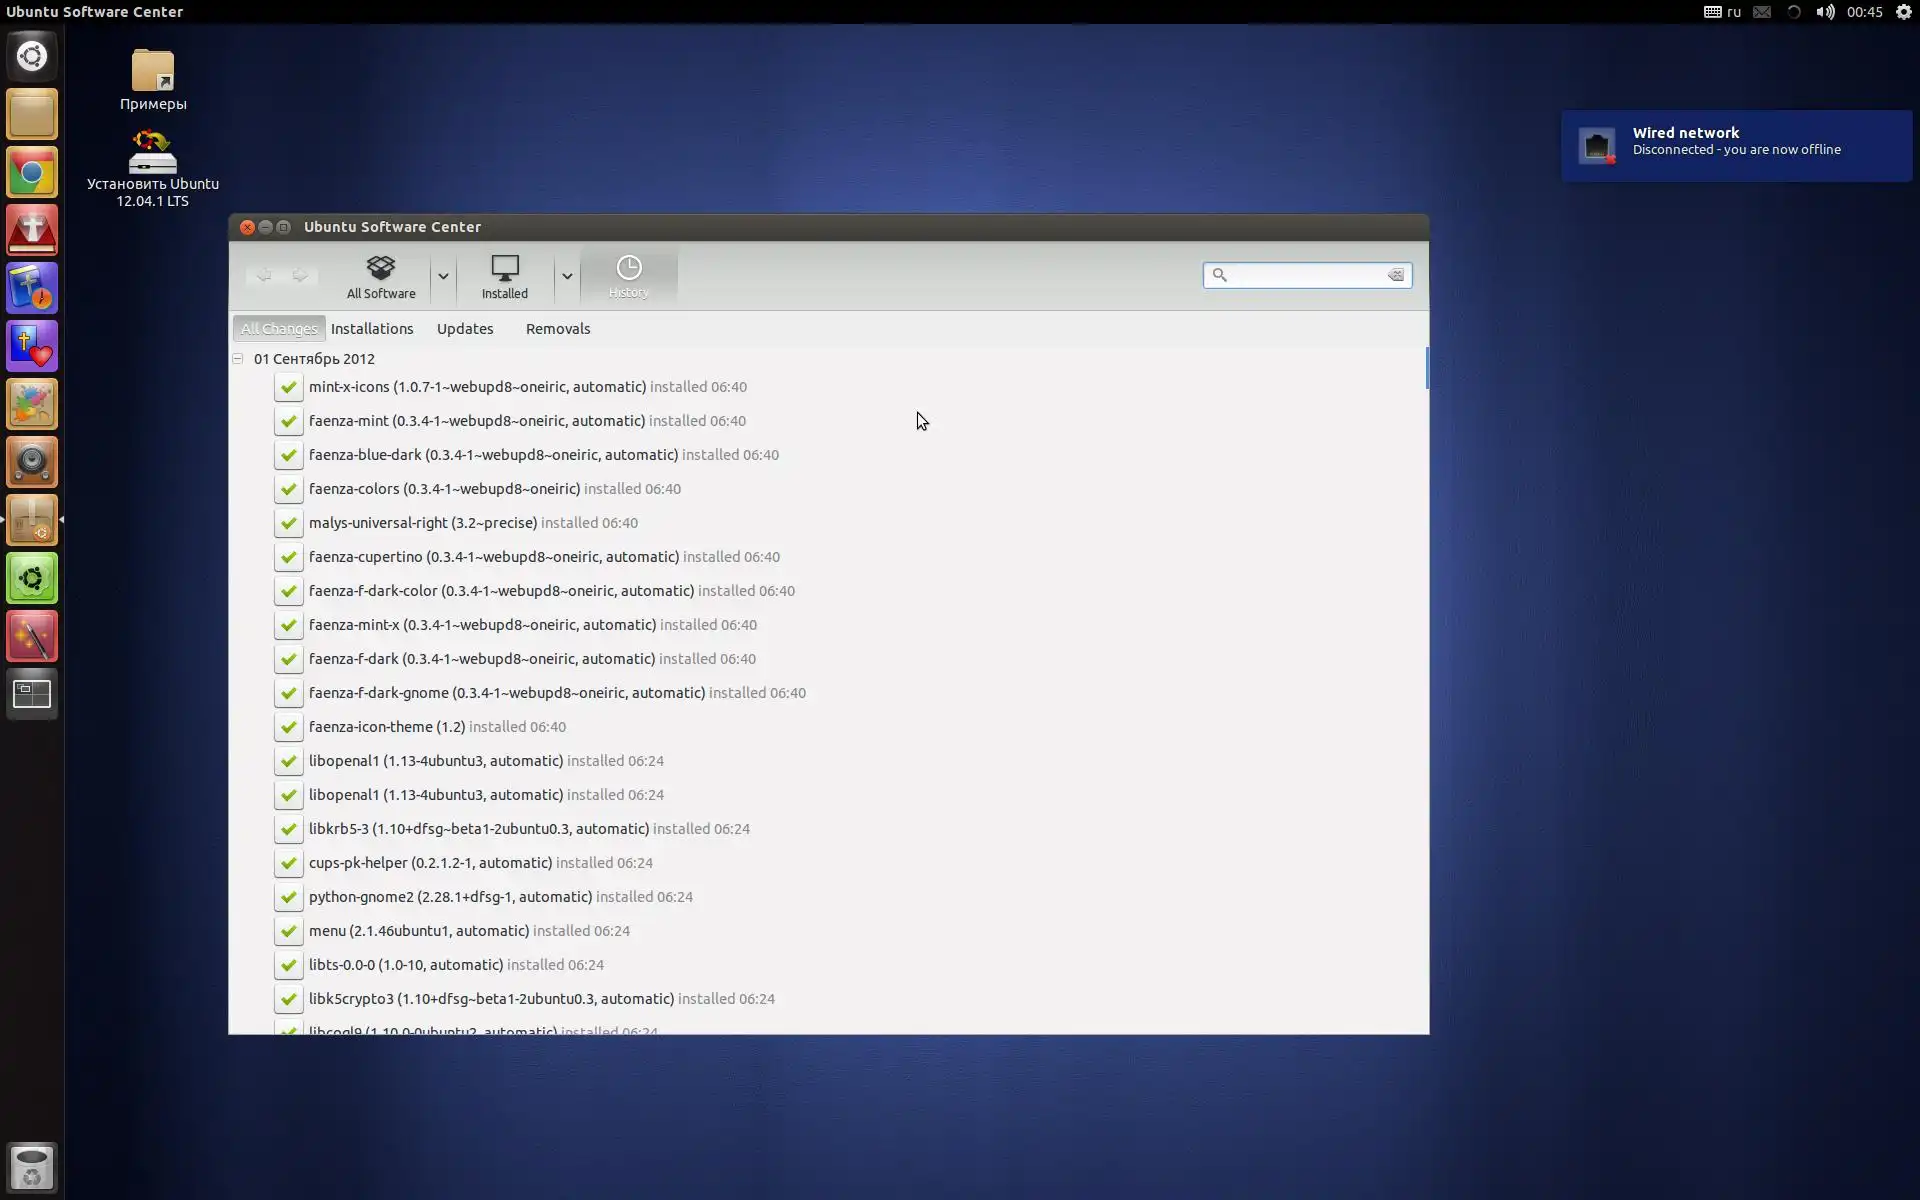Open Trash in the launcher
The height and width of the screenshot is (1200, 1920).
[32, 1167]
